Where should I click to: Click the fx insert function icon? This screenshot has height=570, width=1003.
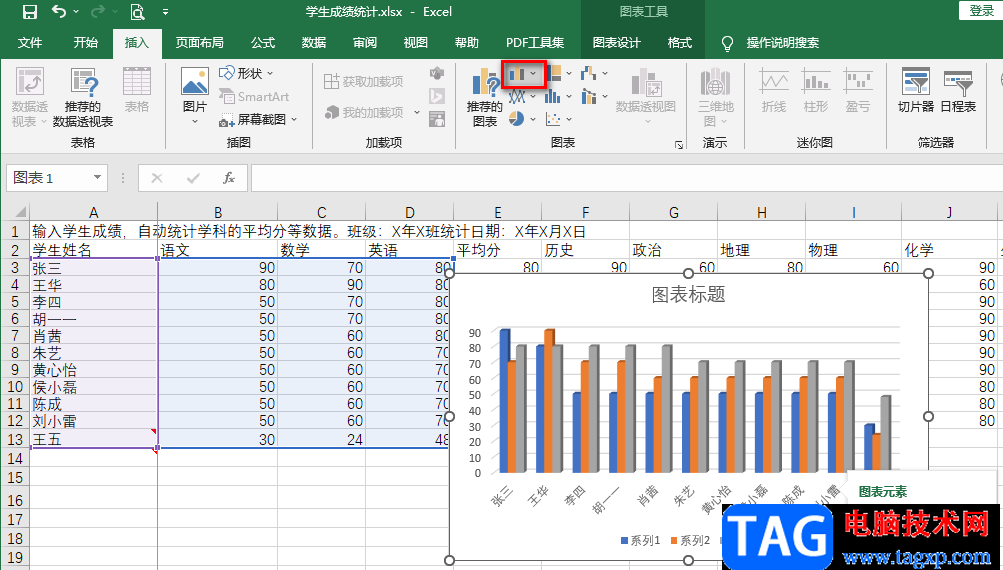click(228, 178)
